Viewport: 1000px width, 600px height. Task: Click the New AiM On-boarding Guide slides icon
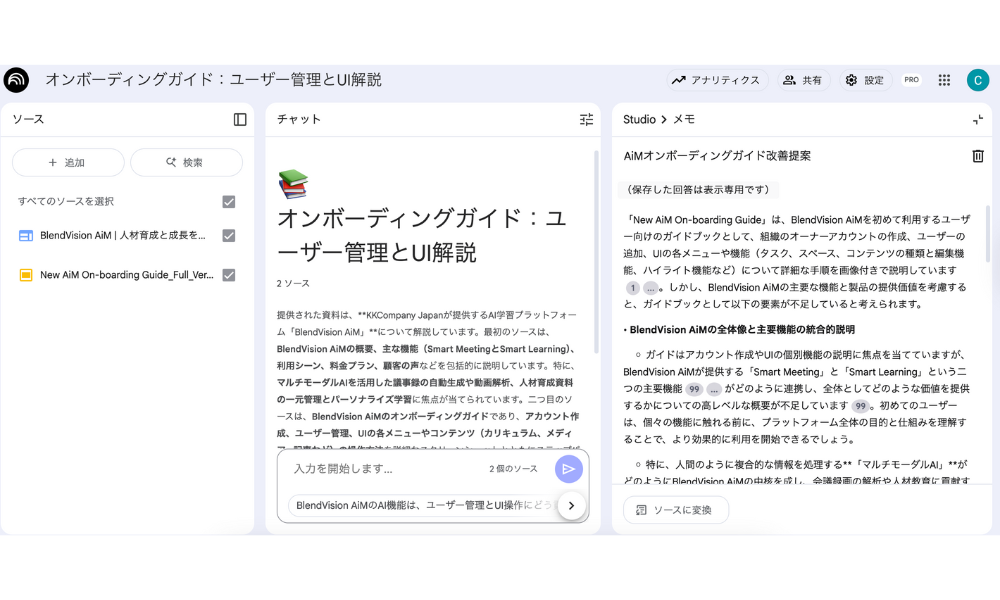click(x=26, y=275)
